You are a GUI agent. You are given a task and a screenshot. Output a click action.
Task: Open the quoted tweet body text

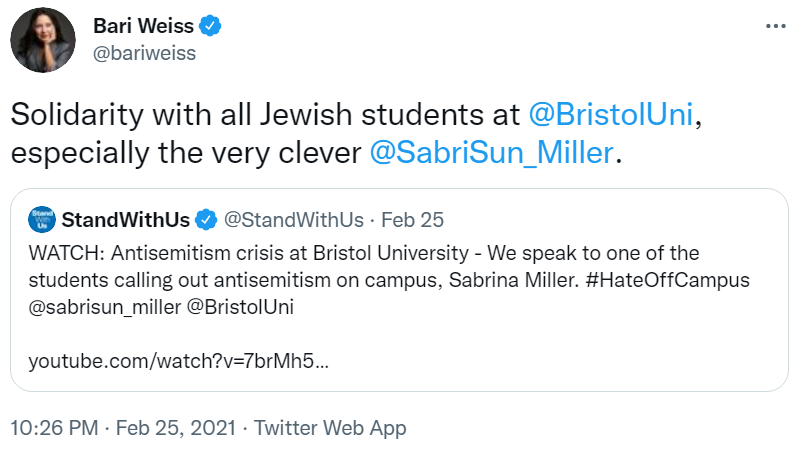pos(389,280)
